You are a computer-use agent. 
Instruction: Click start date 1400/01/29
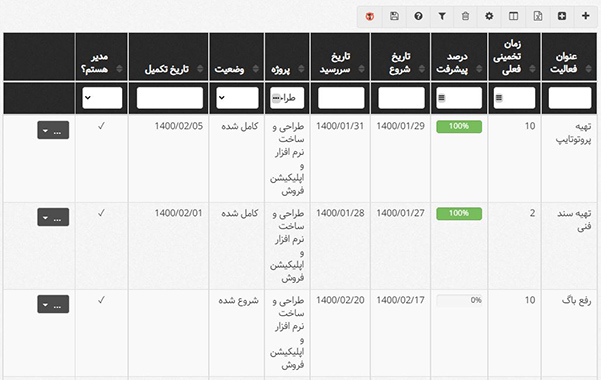(401, 126)
